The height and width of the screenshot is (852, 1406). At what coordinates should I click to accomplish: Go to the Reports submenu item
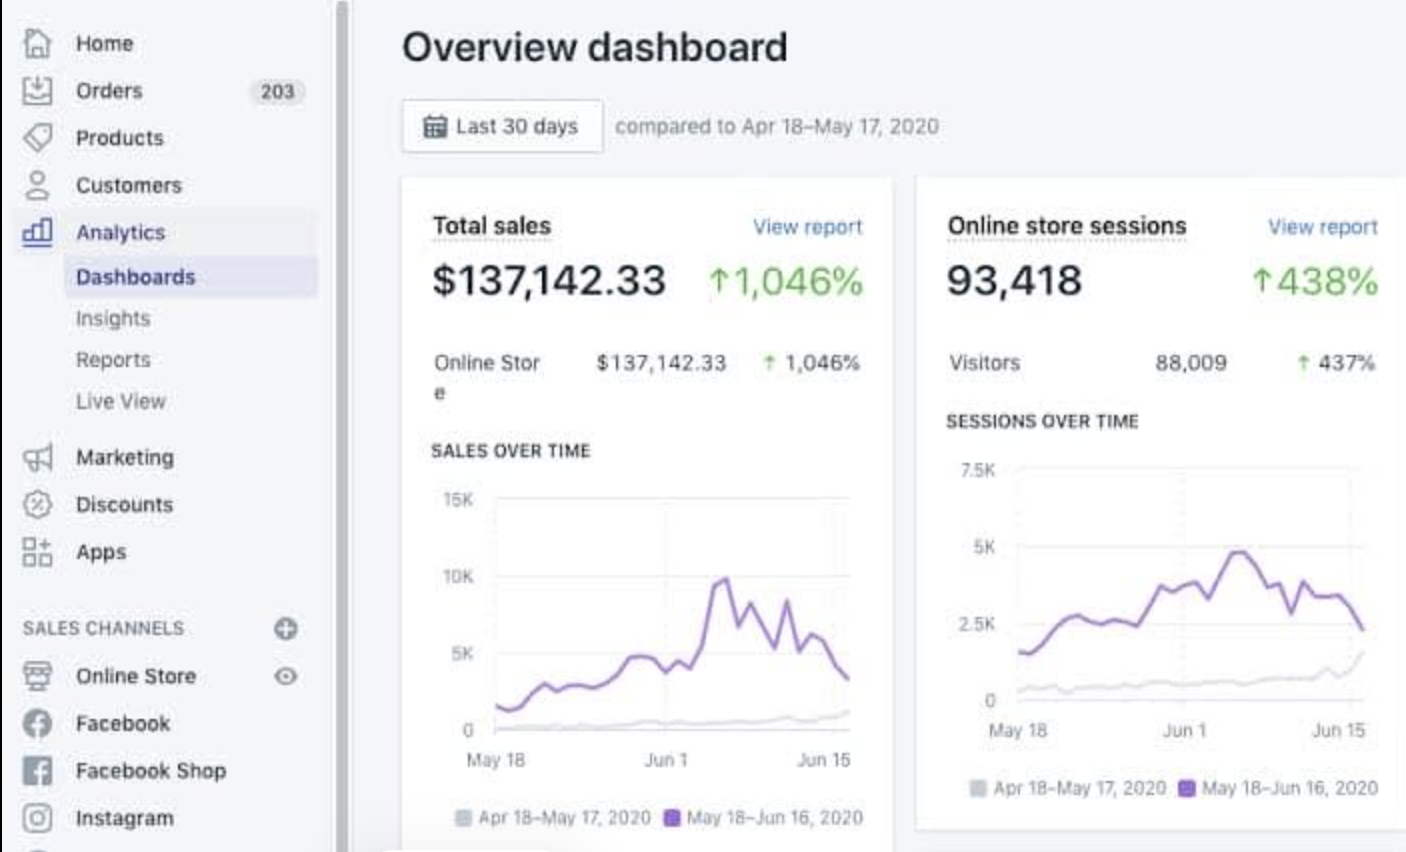pyautogui.click(x=113, y=359)
